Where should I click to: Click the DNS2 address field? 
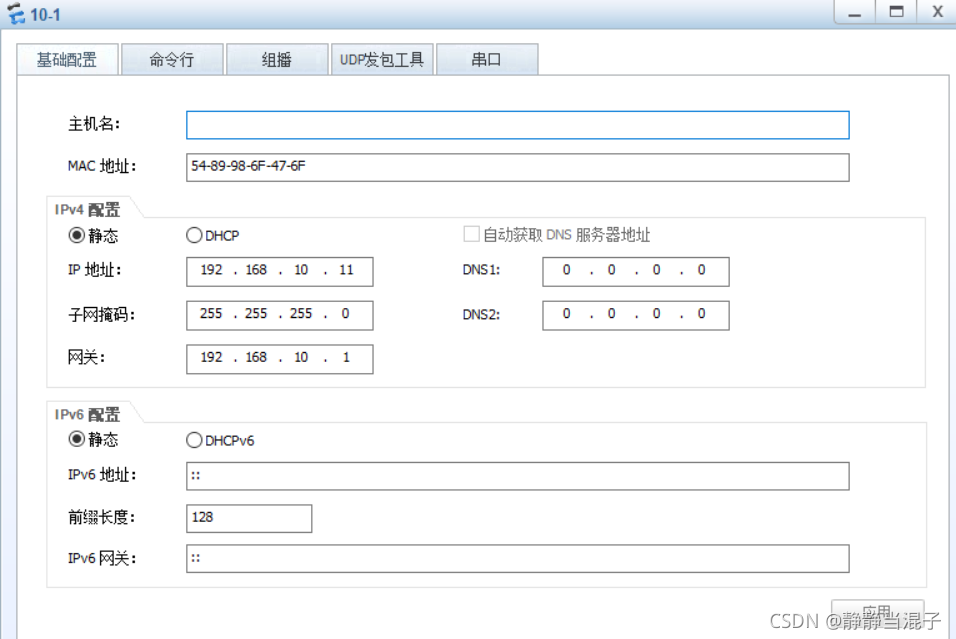tap(636, 315)
